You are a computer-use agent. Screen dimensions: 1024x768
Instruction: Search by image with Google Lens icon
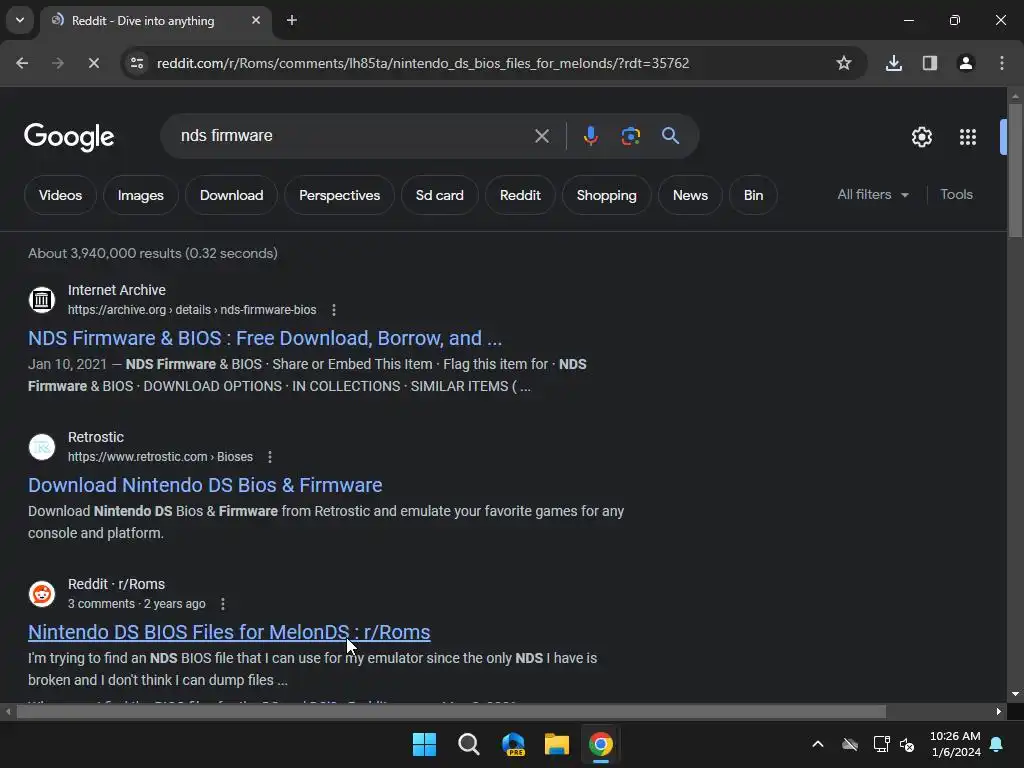(x=630, y=136)
